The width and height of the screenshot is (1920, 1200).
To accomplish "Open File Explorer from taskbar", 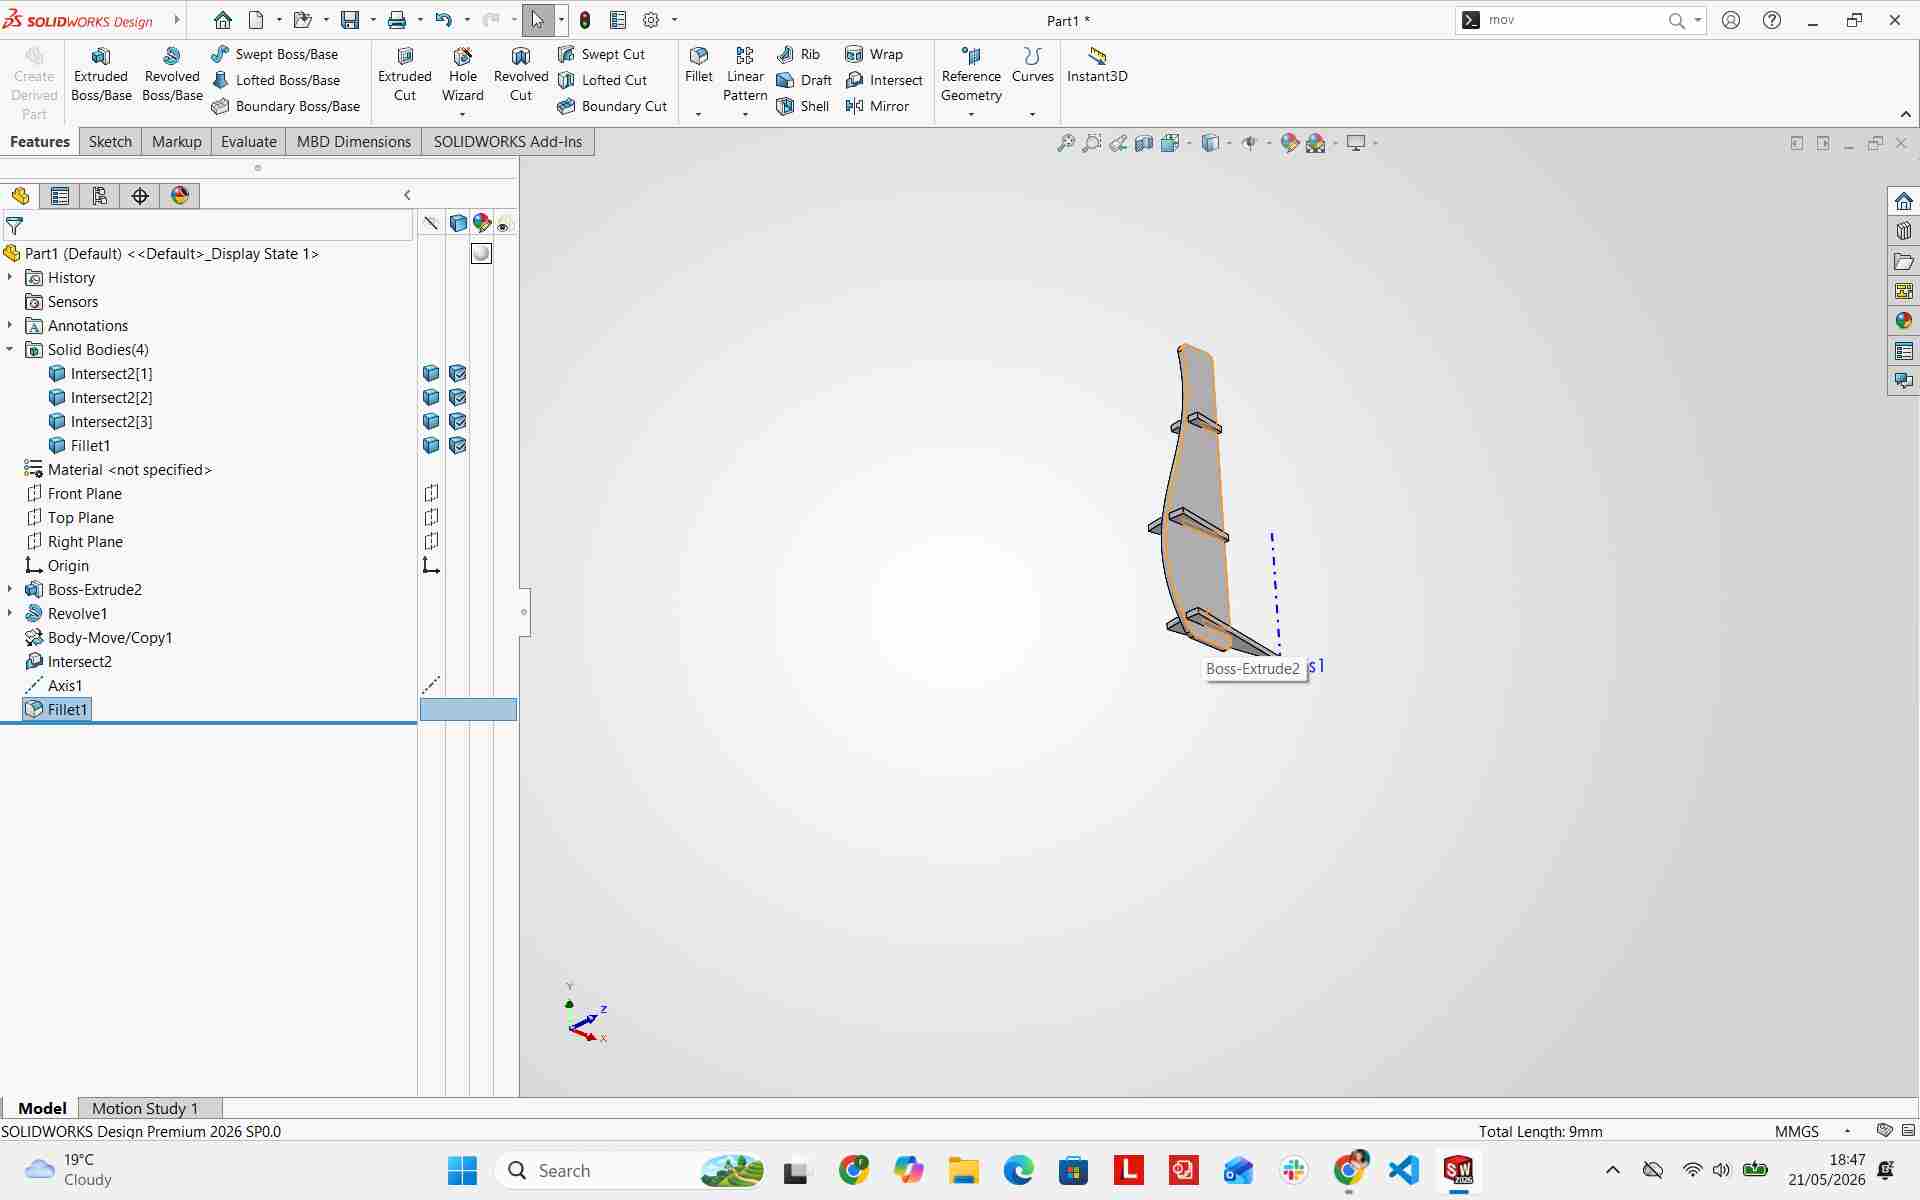I will pos(963,1170).
